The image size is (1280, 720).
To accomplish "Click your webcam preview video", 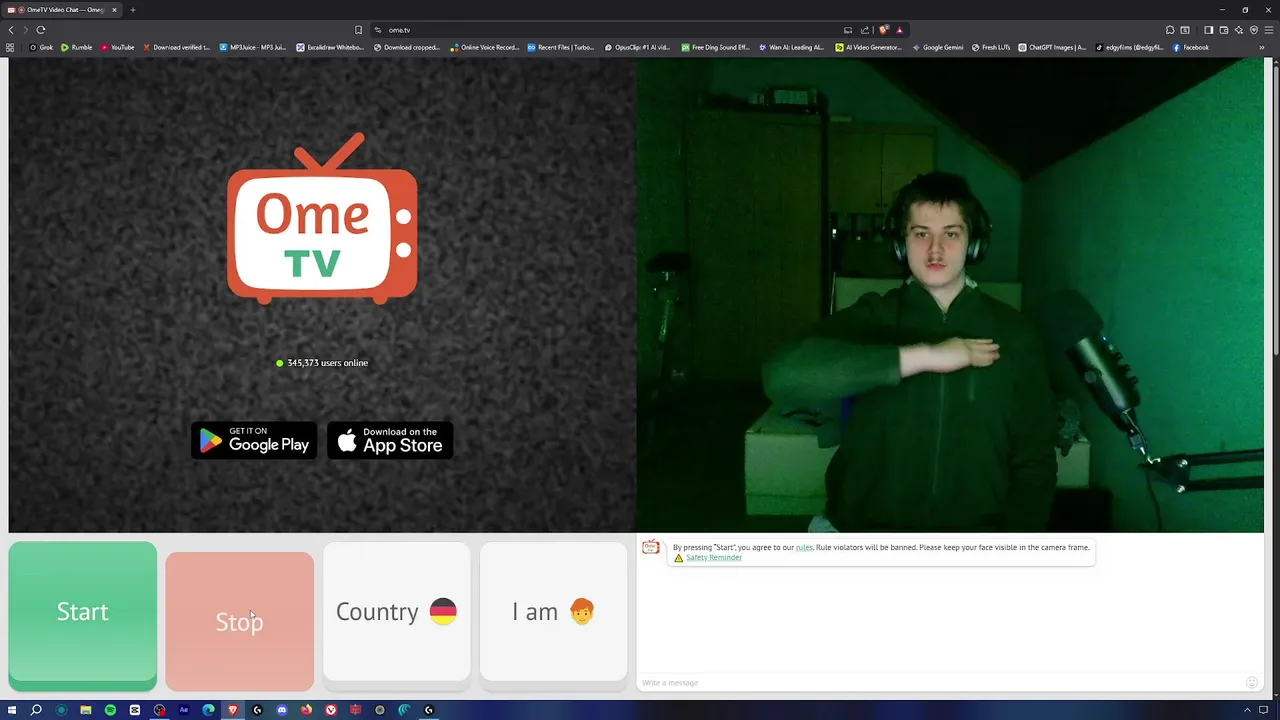I will point(950,295).
